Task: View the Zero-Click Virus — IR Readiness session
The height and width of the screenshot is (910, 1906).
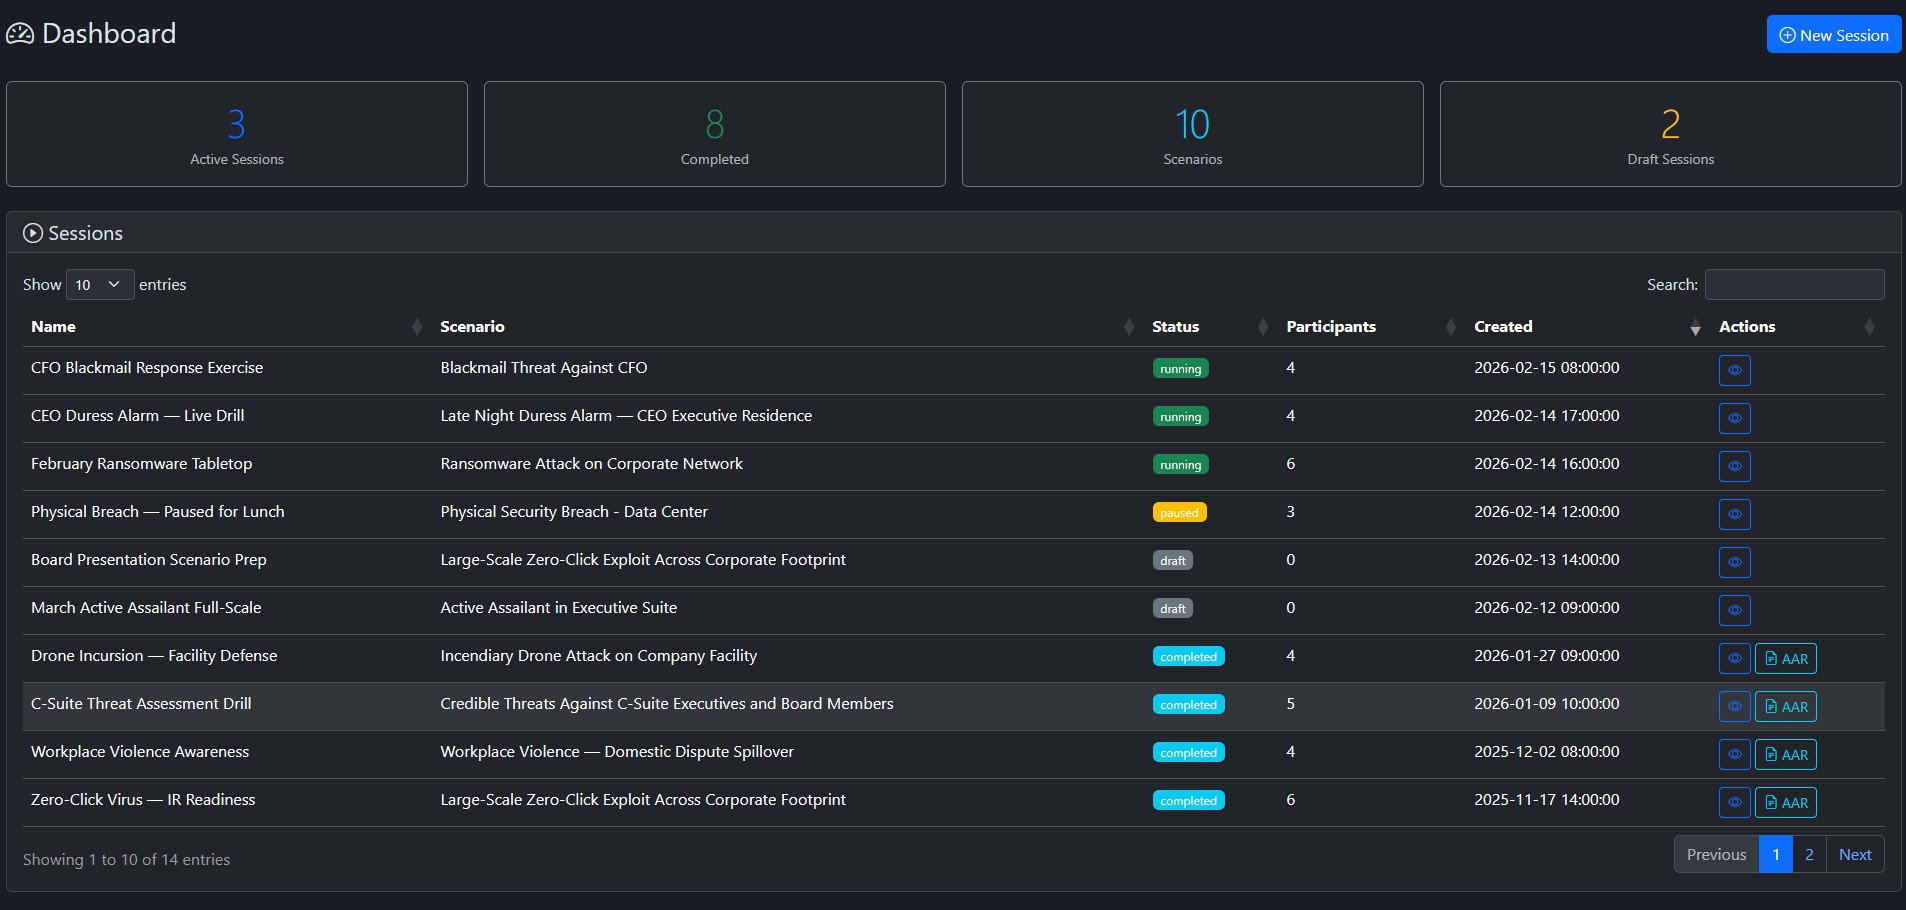Action: (x=1735, y=802)
